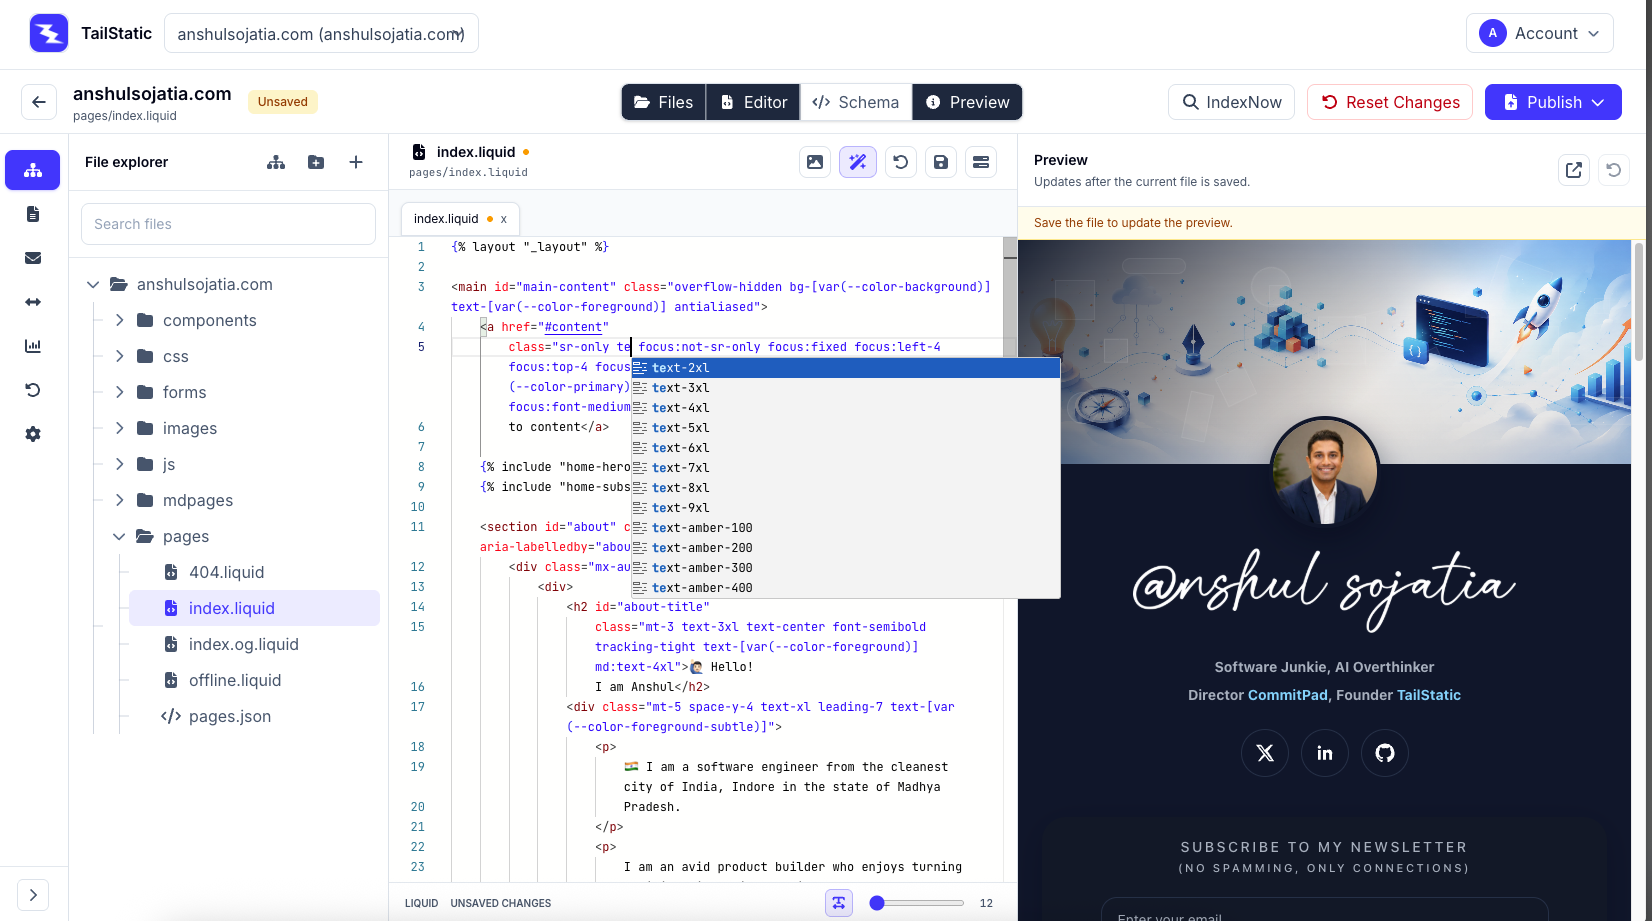
Task: Open the settings gear sidebar icon
Action: click(x=33, y=434)
